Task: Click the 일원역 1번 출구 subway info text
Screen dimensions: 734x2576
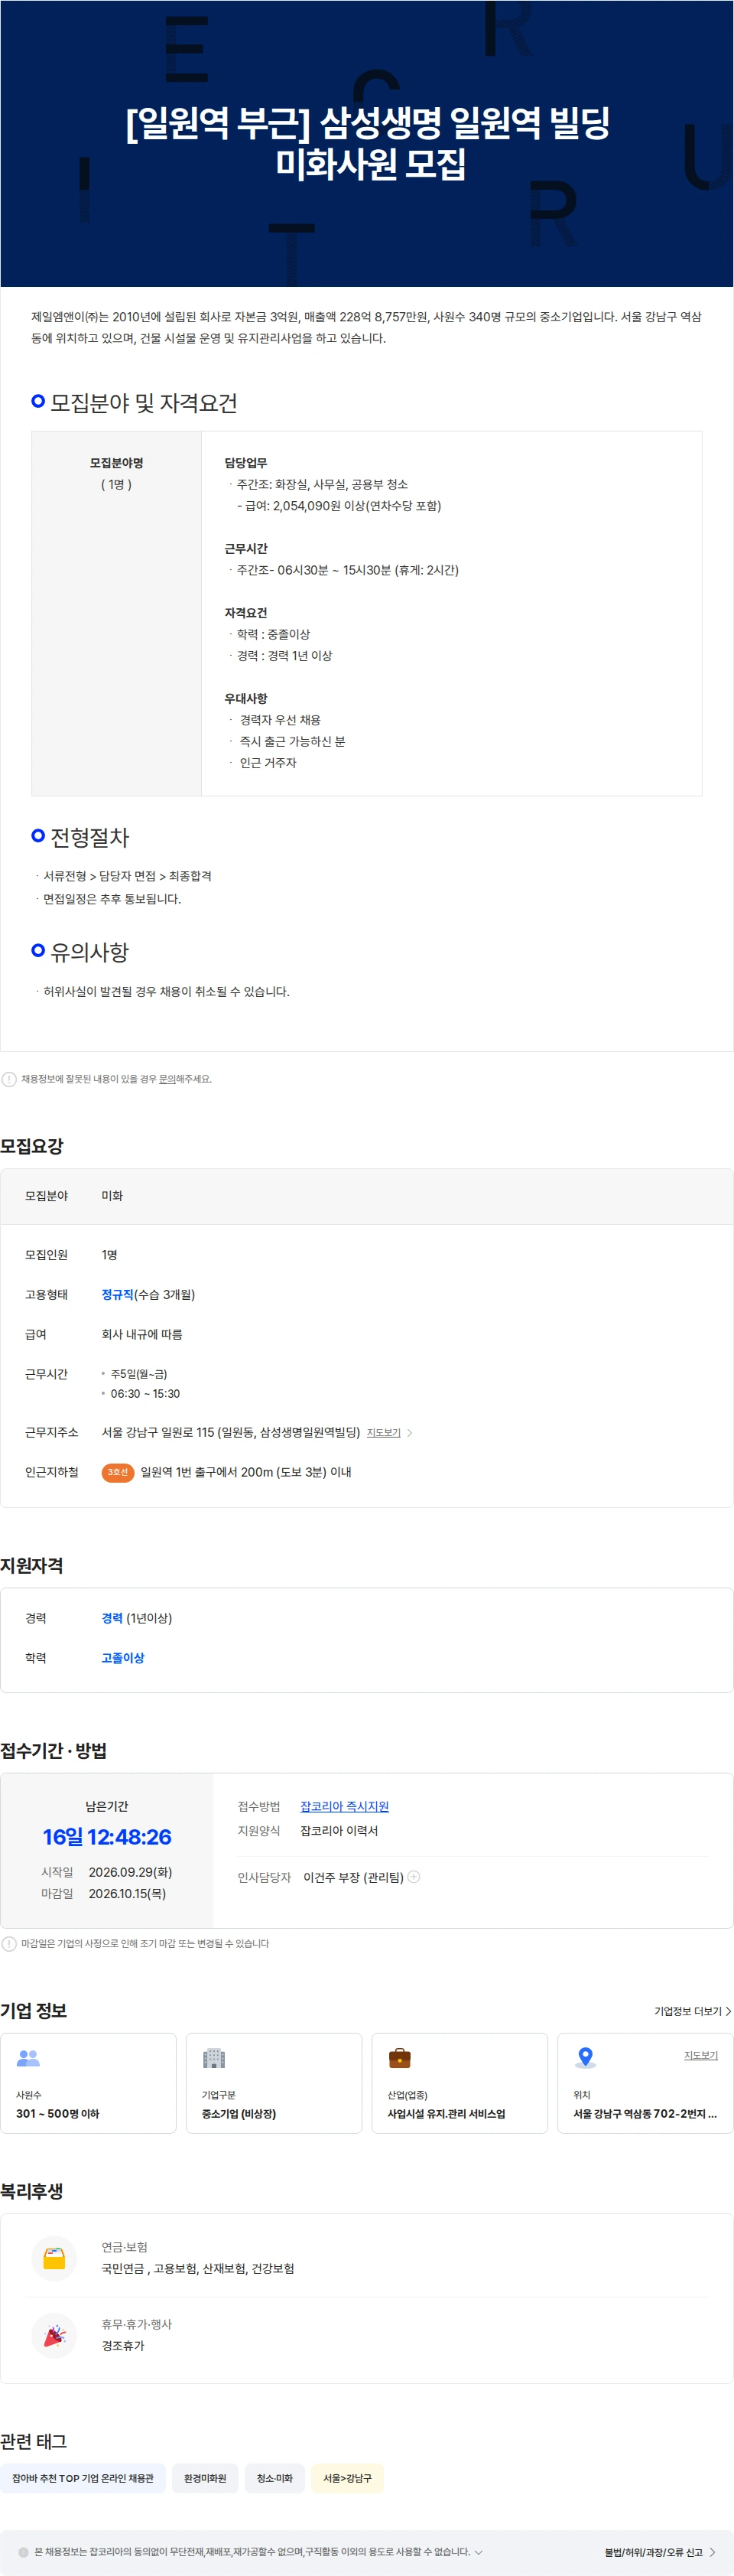Action: (246, 1472)
